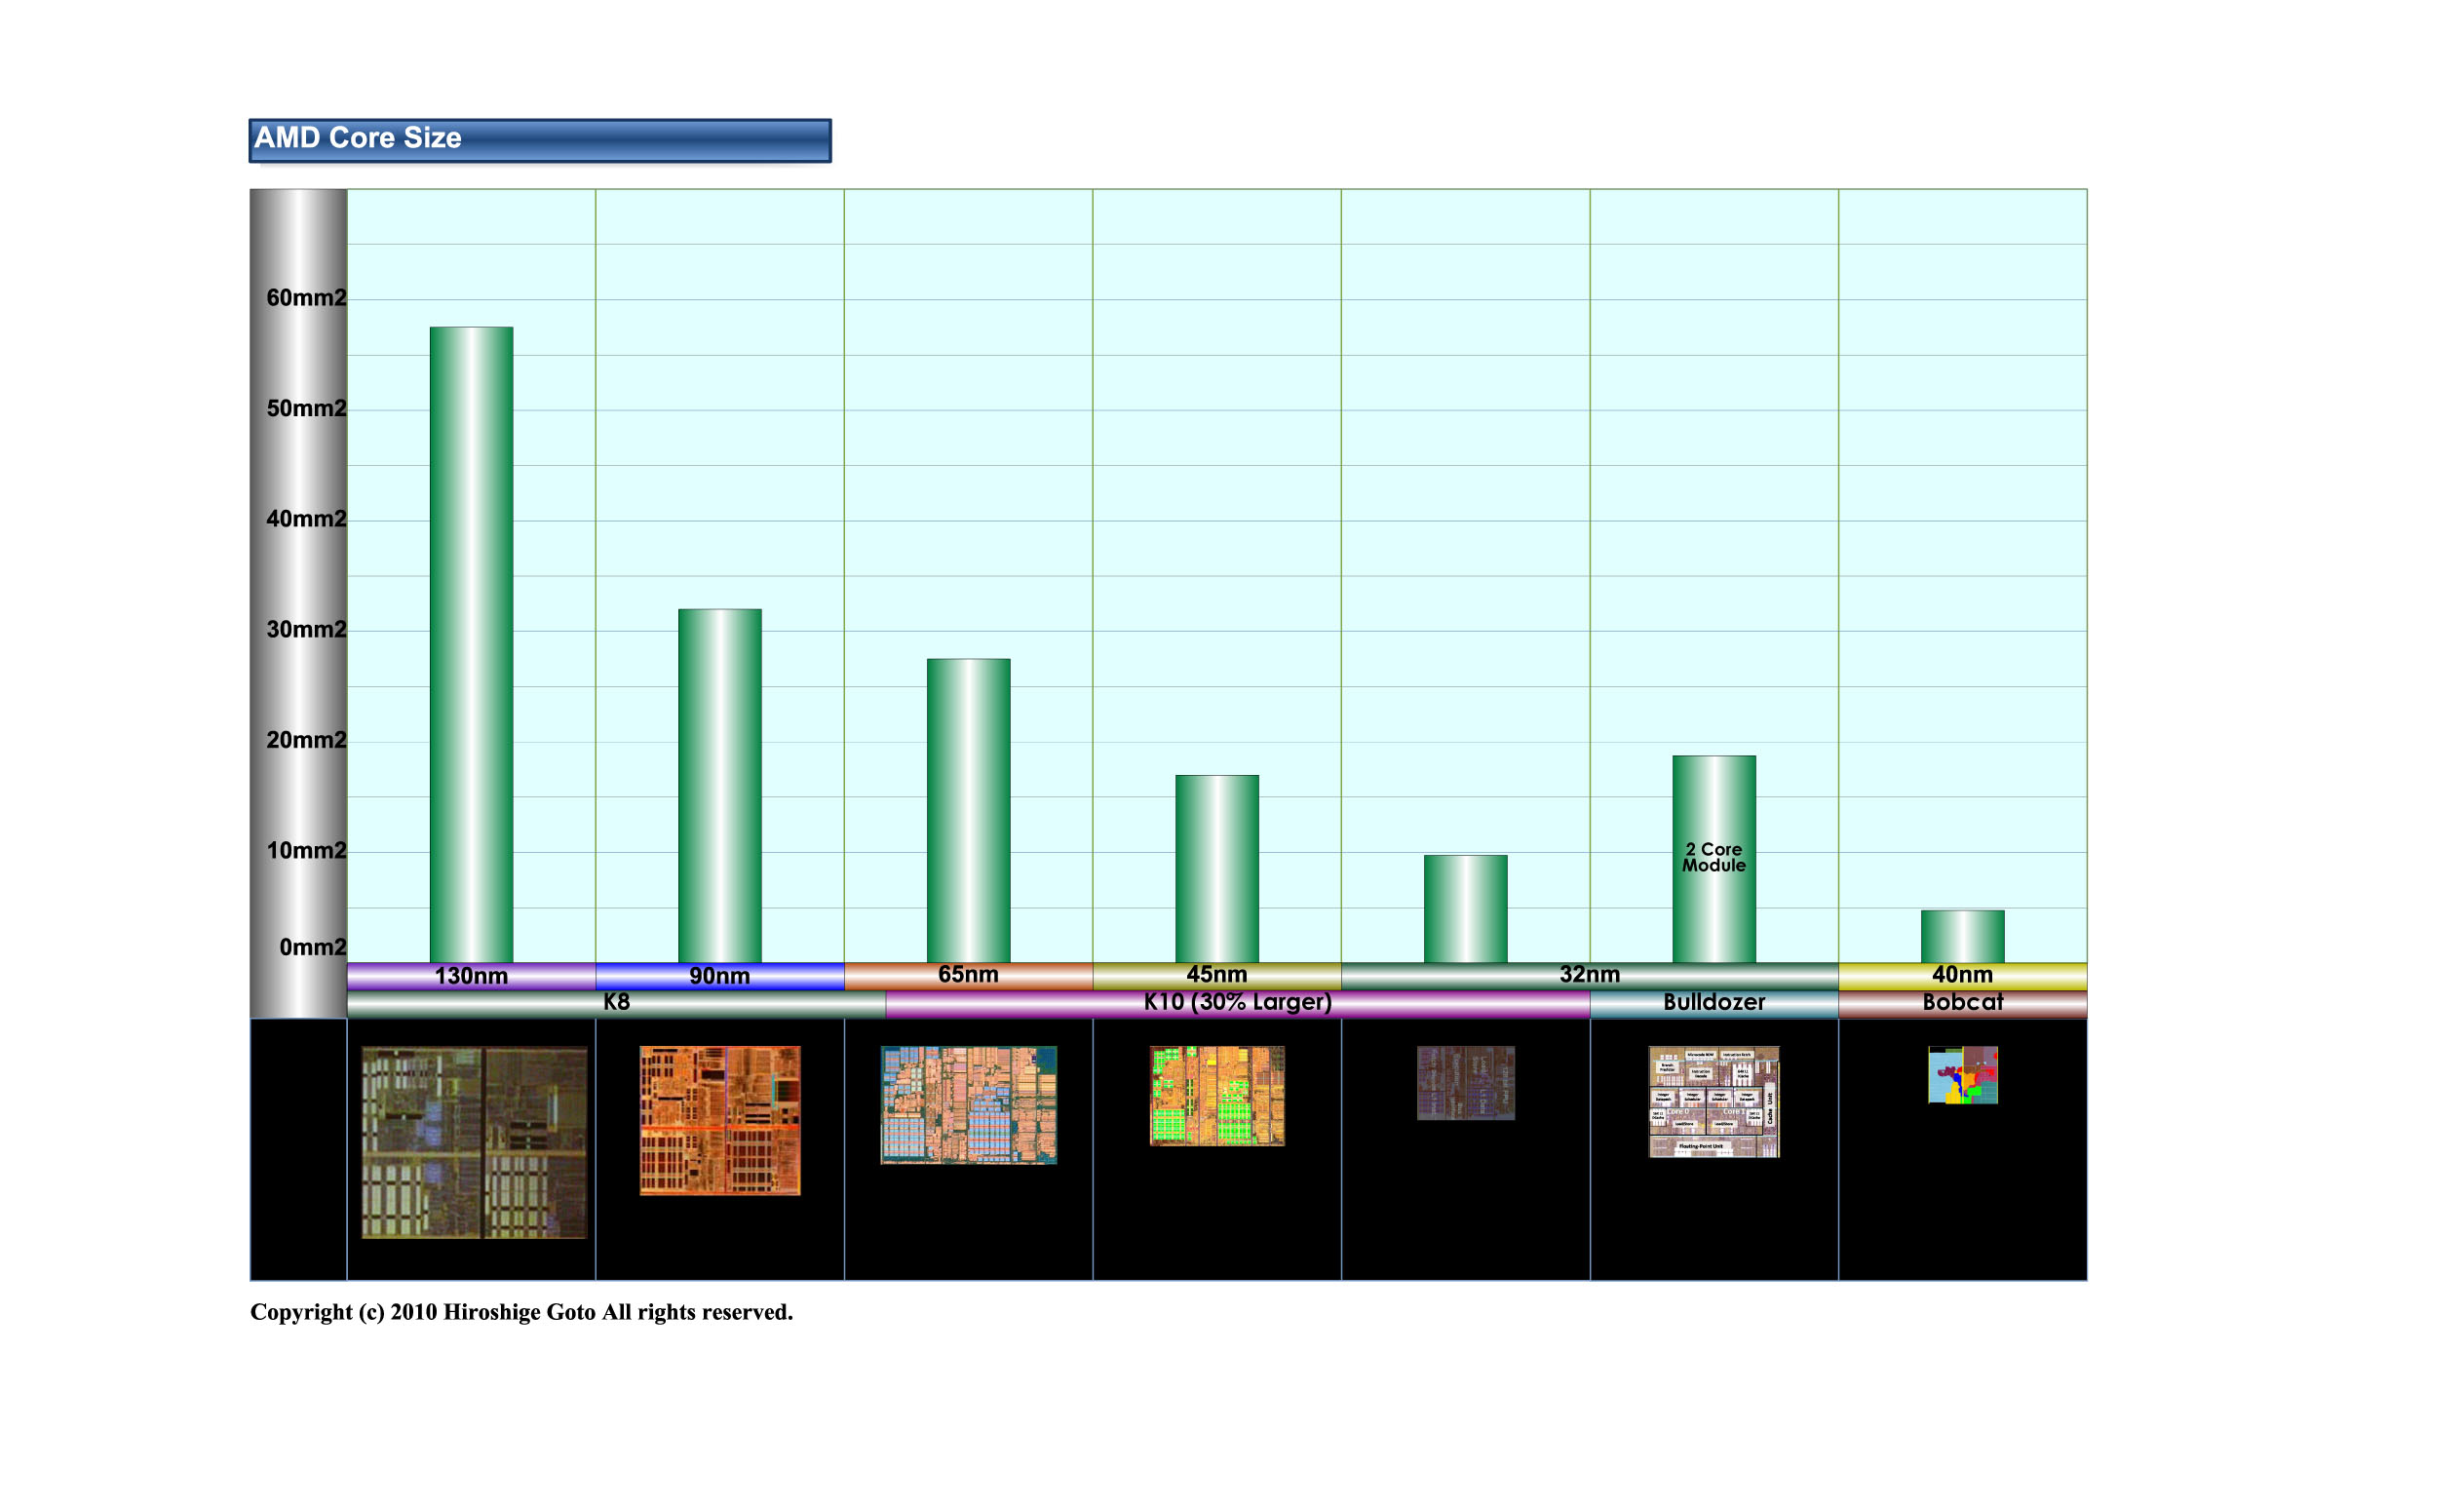Select the Bulldozer category label
This screenshot has width=2464, height=1508.
(x=1713, y=1002)
